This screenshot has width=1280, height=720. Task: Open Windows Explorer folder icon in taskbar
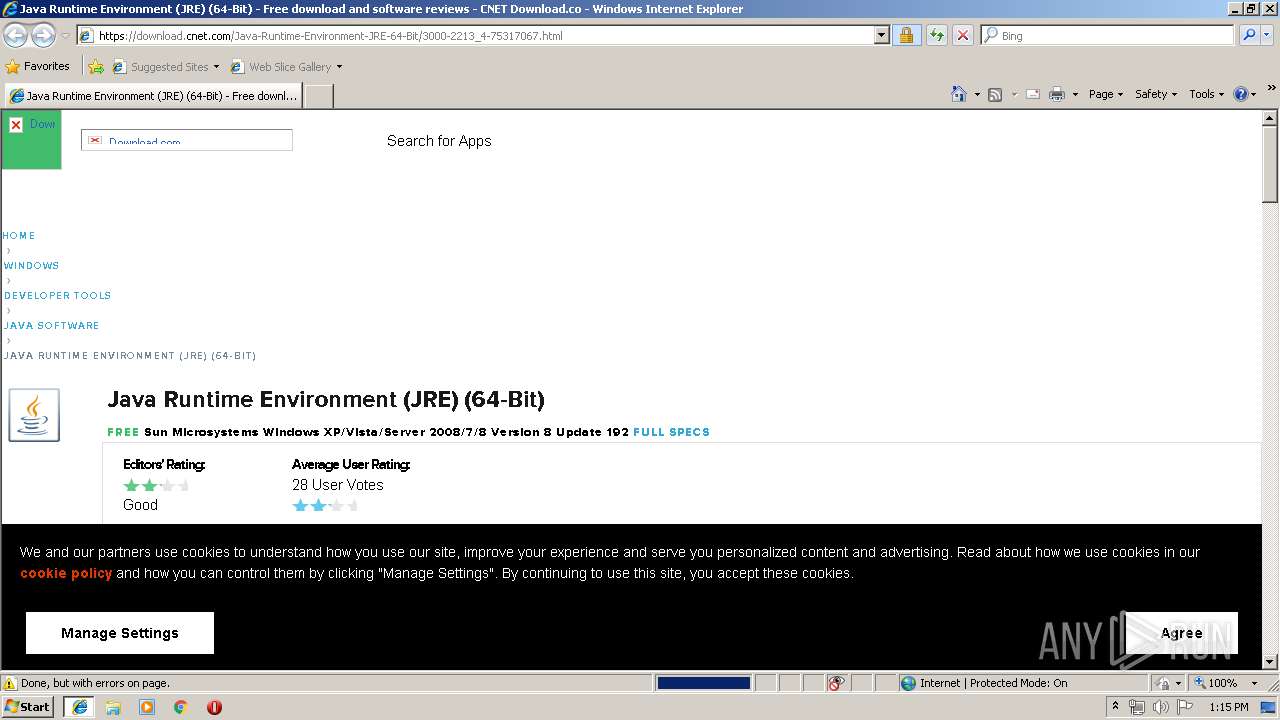click(x=113, y=707)
